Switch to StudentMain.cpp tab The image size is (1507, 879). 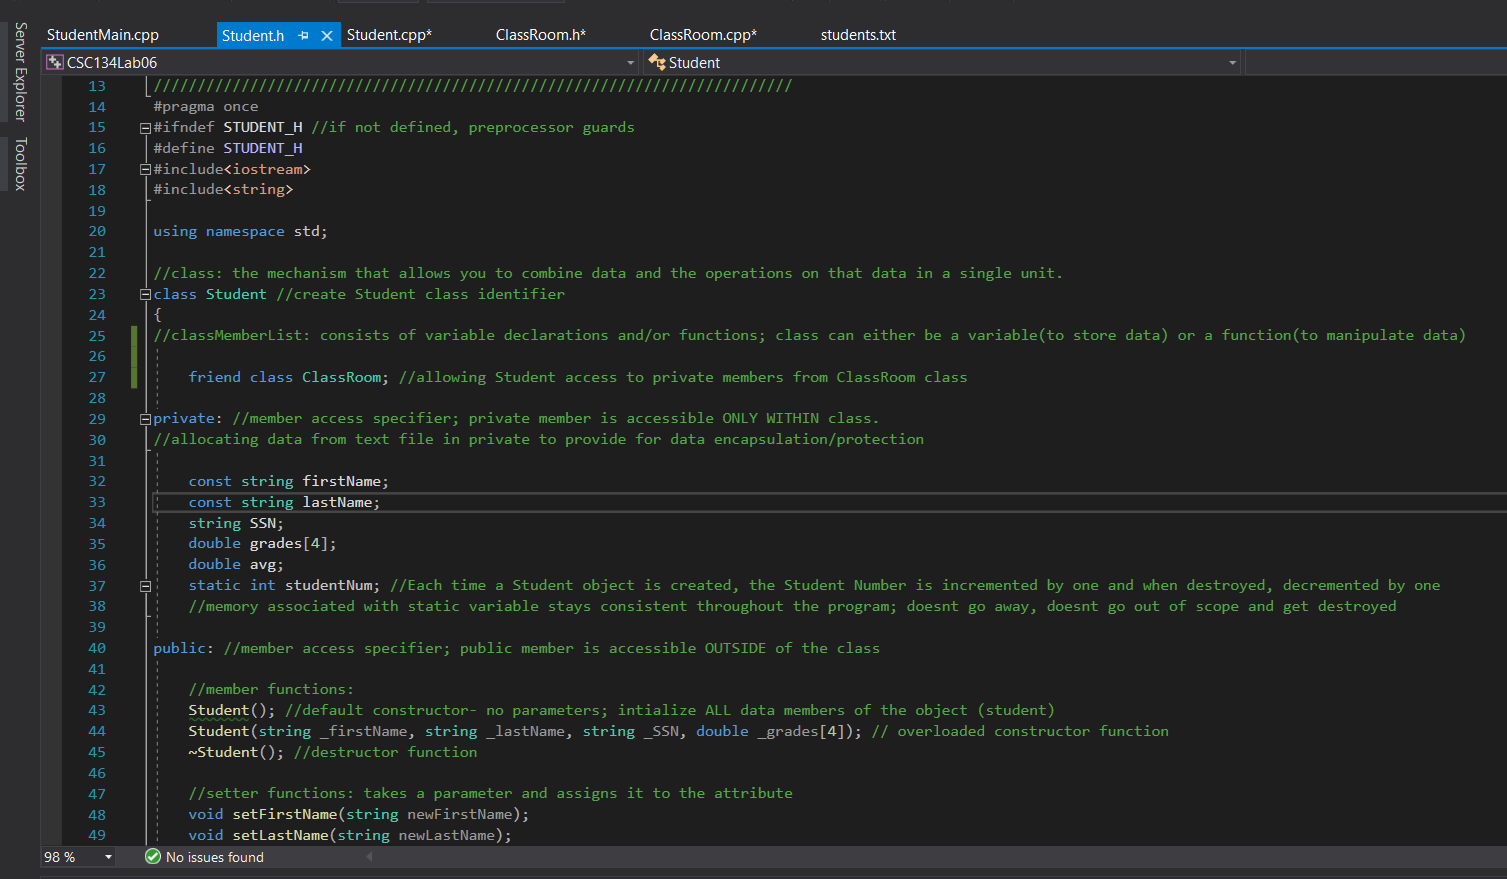(103, 35)
